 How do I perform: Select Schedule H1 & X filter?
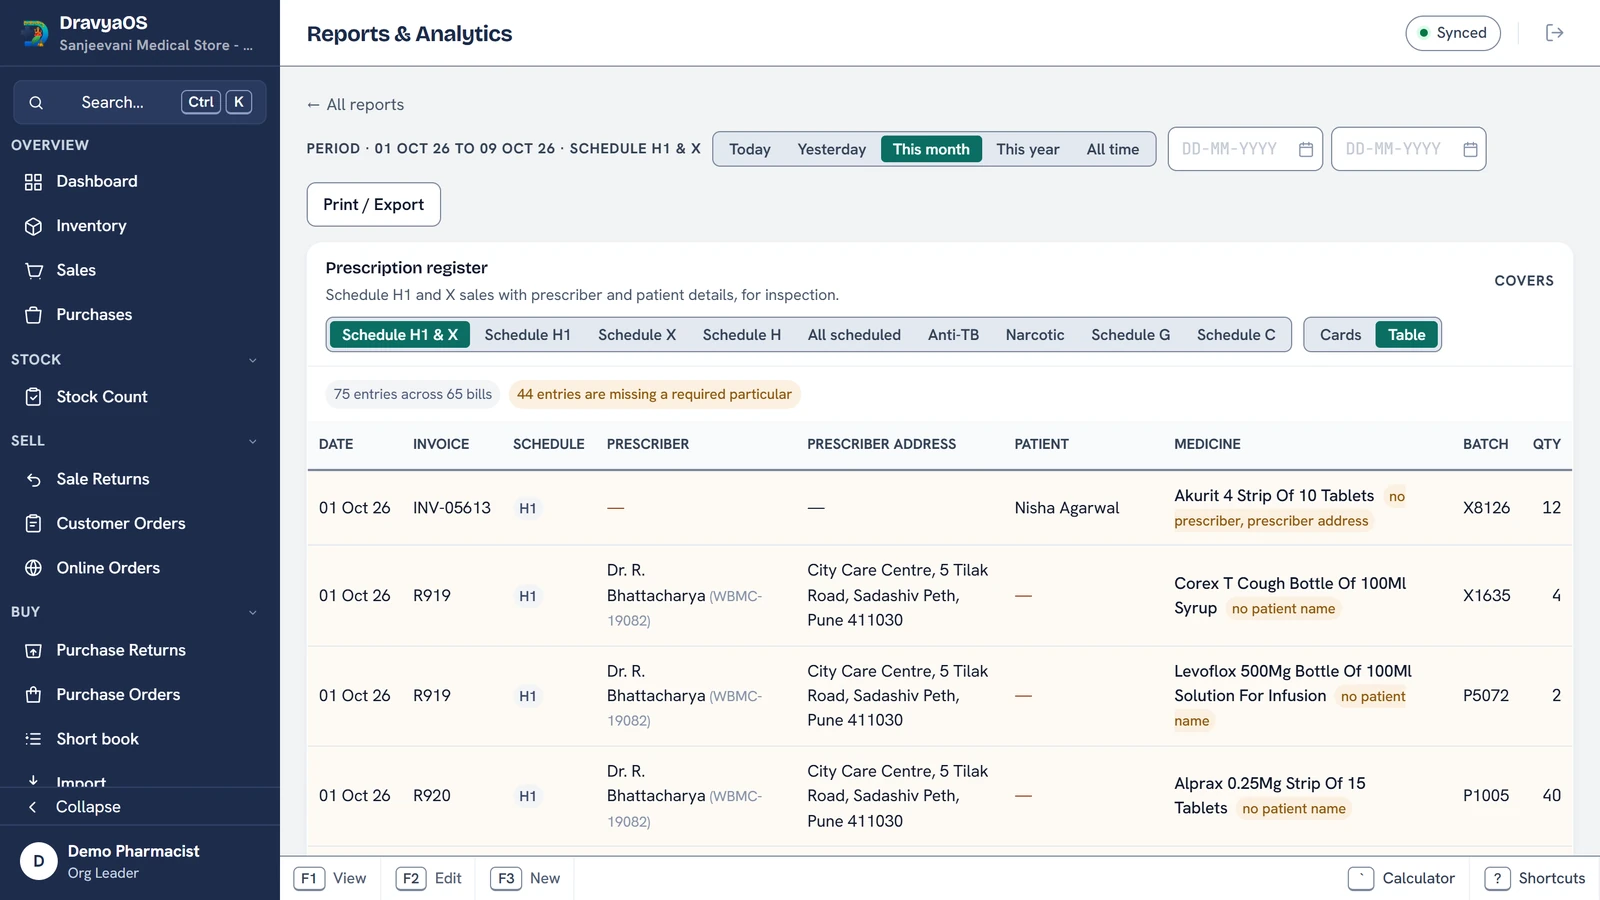point(400,335)
